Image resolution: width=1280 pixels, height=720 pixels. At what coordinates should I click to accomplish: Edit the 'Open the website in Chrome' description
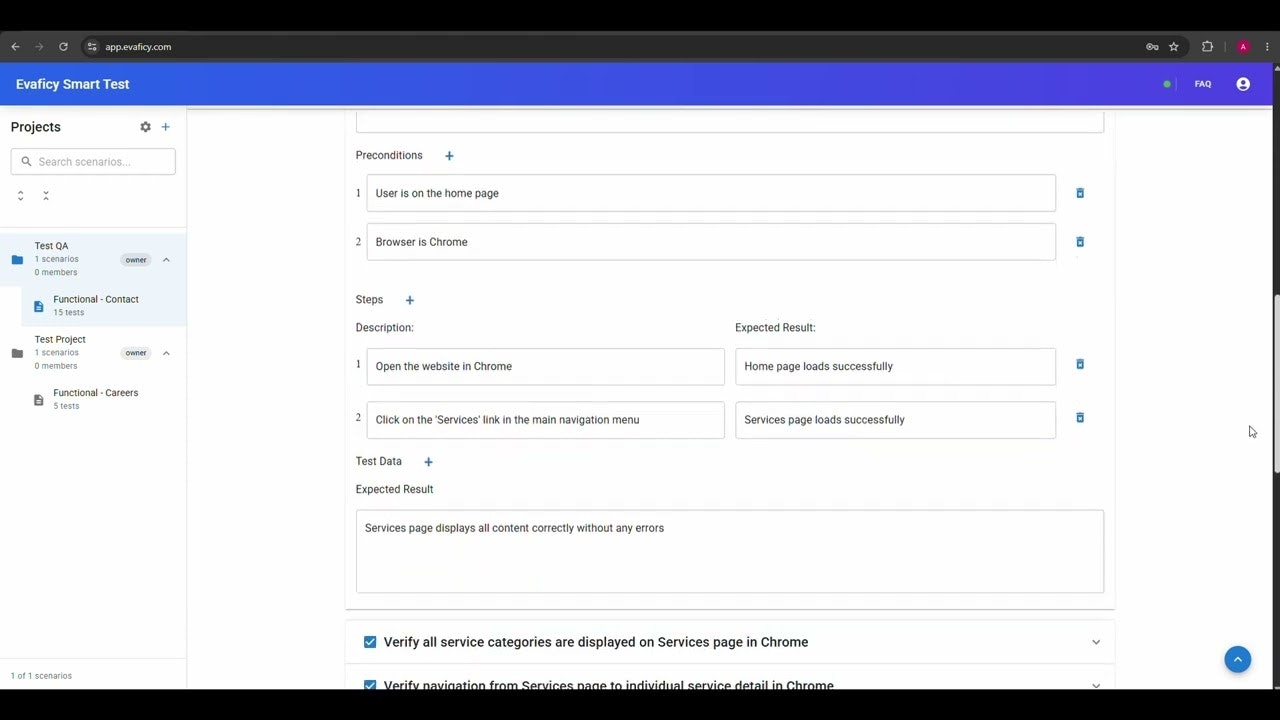click(545, 366)
